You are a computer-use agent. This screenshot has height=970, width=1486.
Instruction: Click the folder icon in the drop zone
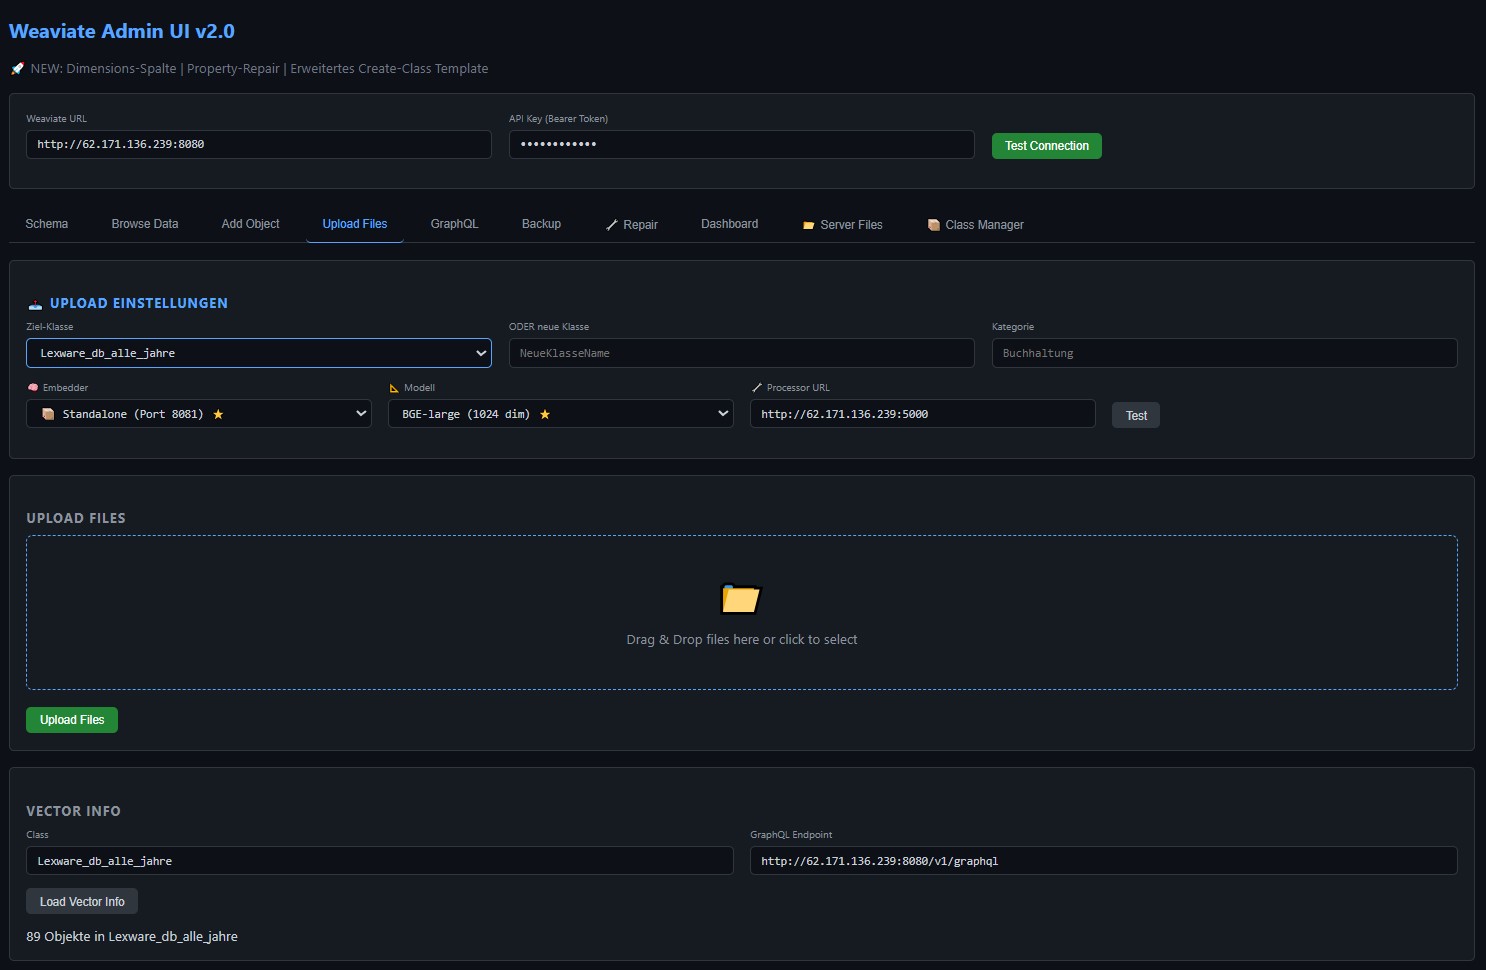pos(741,598)
